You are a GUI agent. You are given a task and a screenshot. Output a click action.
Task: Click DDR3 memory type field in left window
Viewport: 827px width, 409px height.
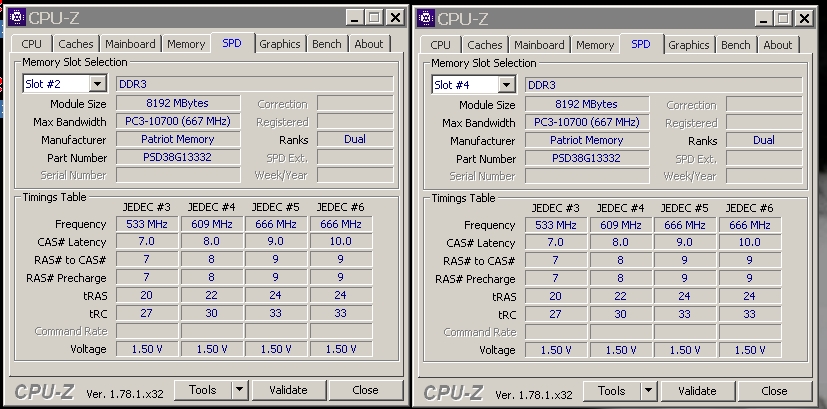(255, 84)
